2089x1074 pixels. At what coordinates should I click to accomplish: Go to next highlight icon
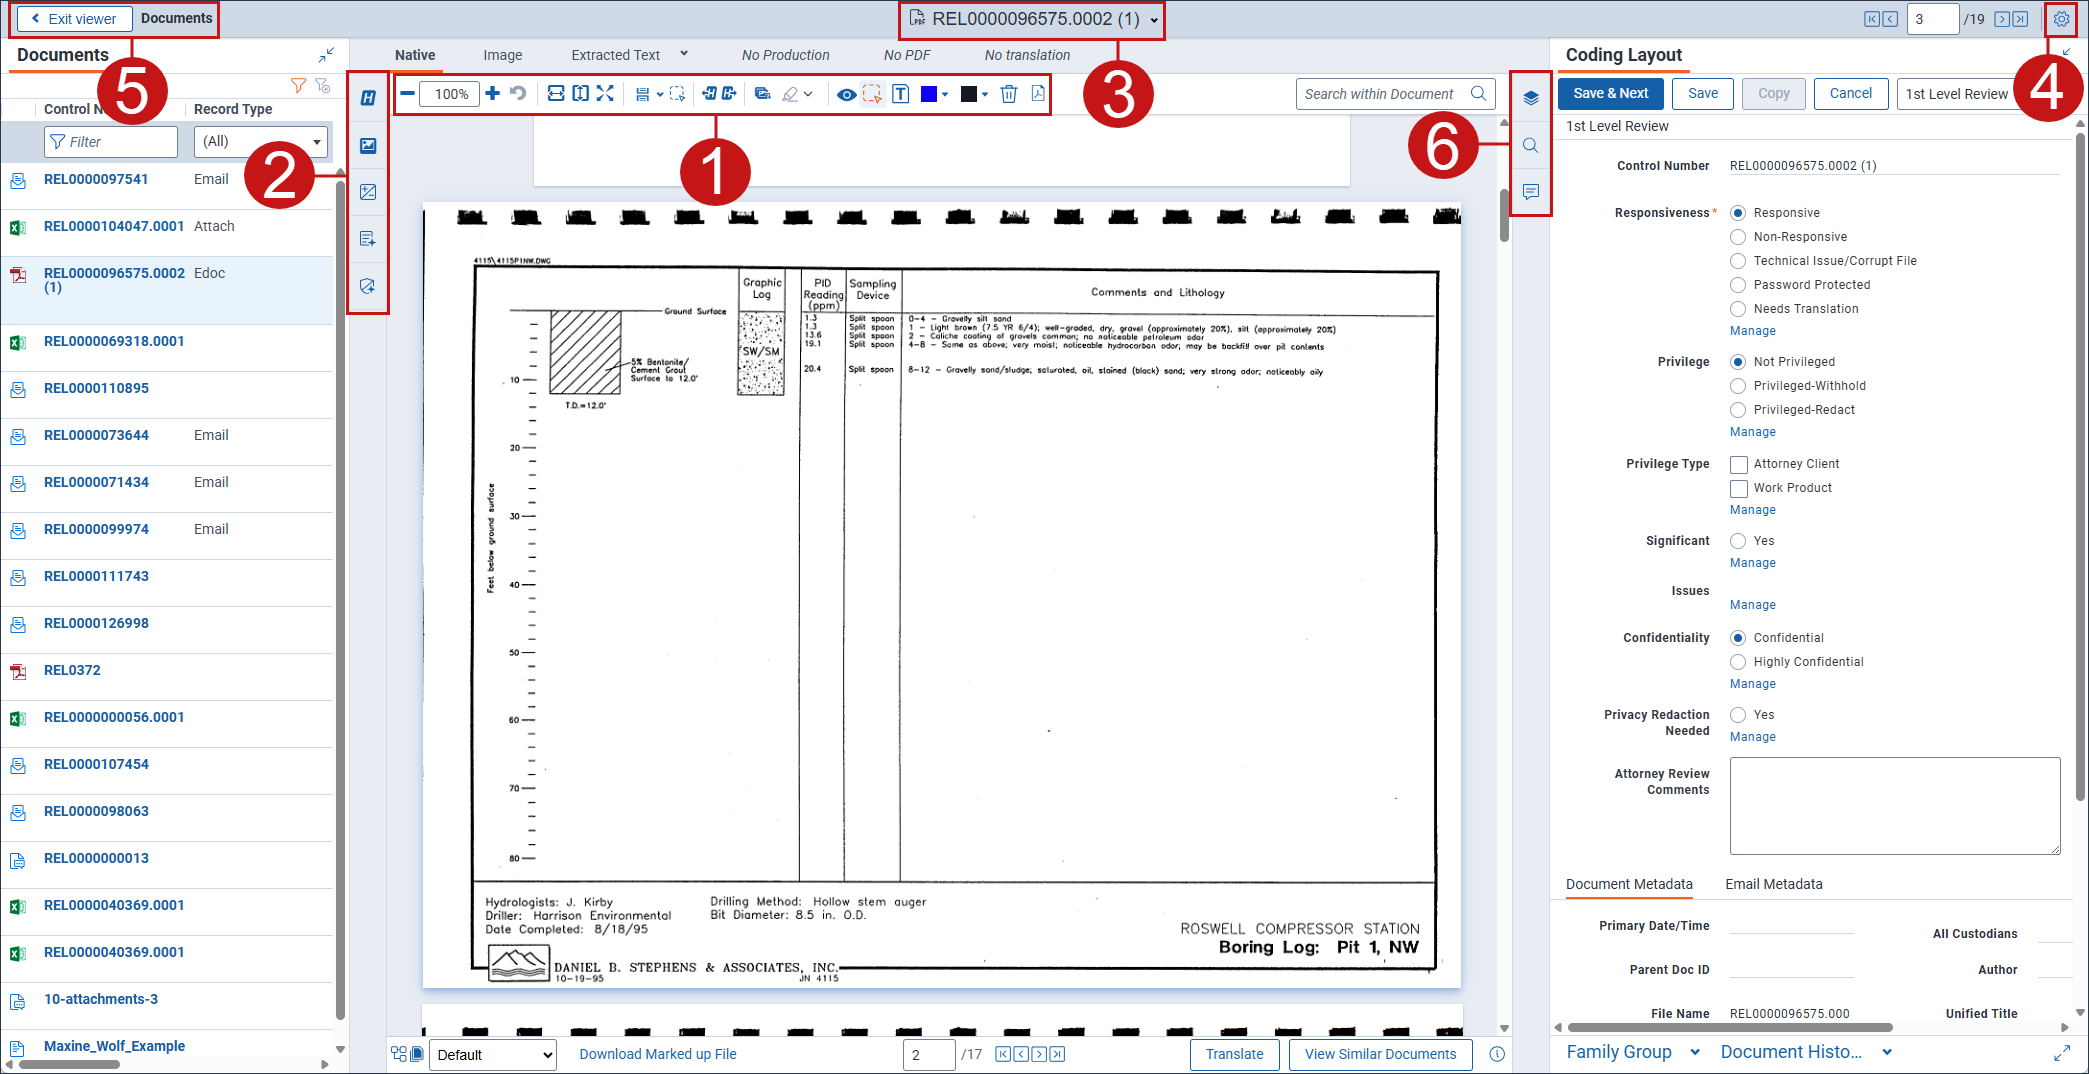[x=729, y=94]
